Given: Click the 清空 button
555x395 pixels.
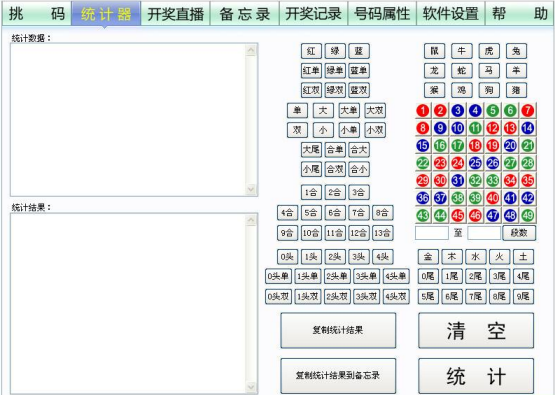Looking at the screenshot, I should [476, 331].
